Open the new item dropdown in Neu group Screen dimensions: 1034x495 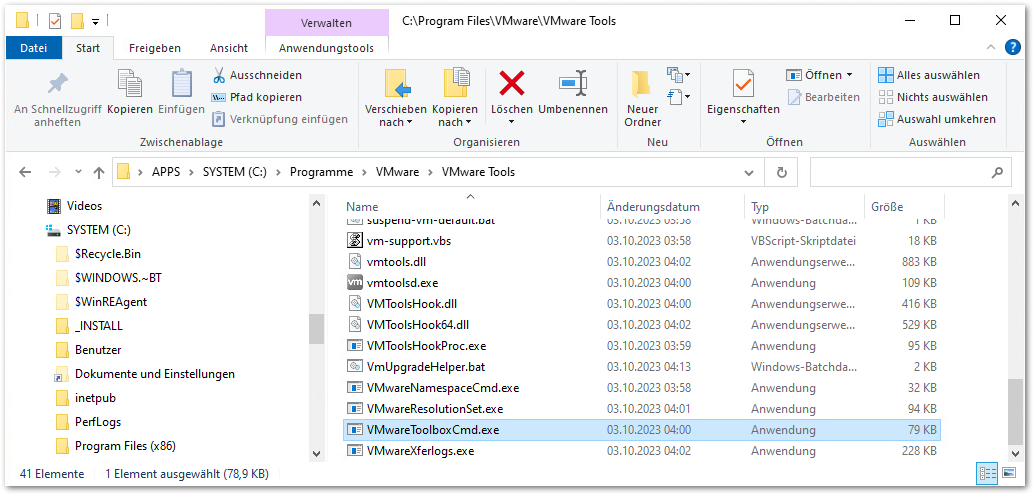coord(679,74)
